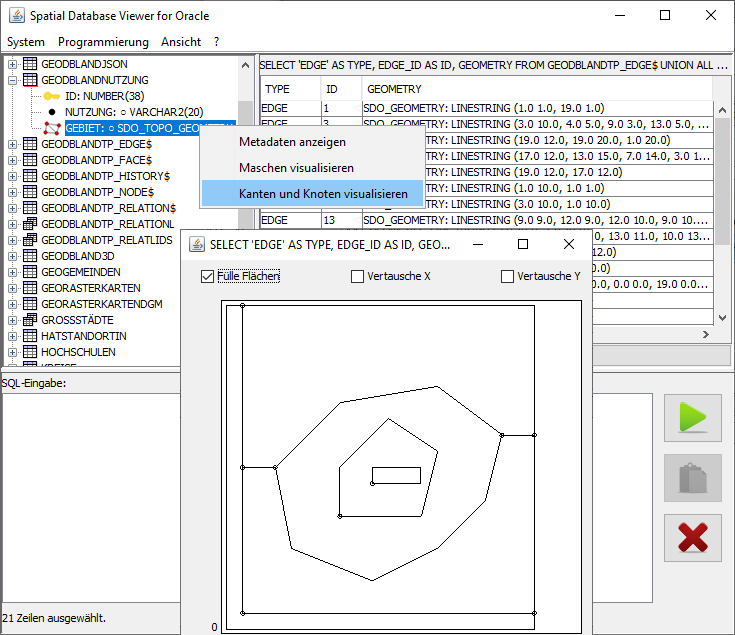Click the GEODBLANDTP_FACE$ table icon

pos(30,160)
